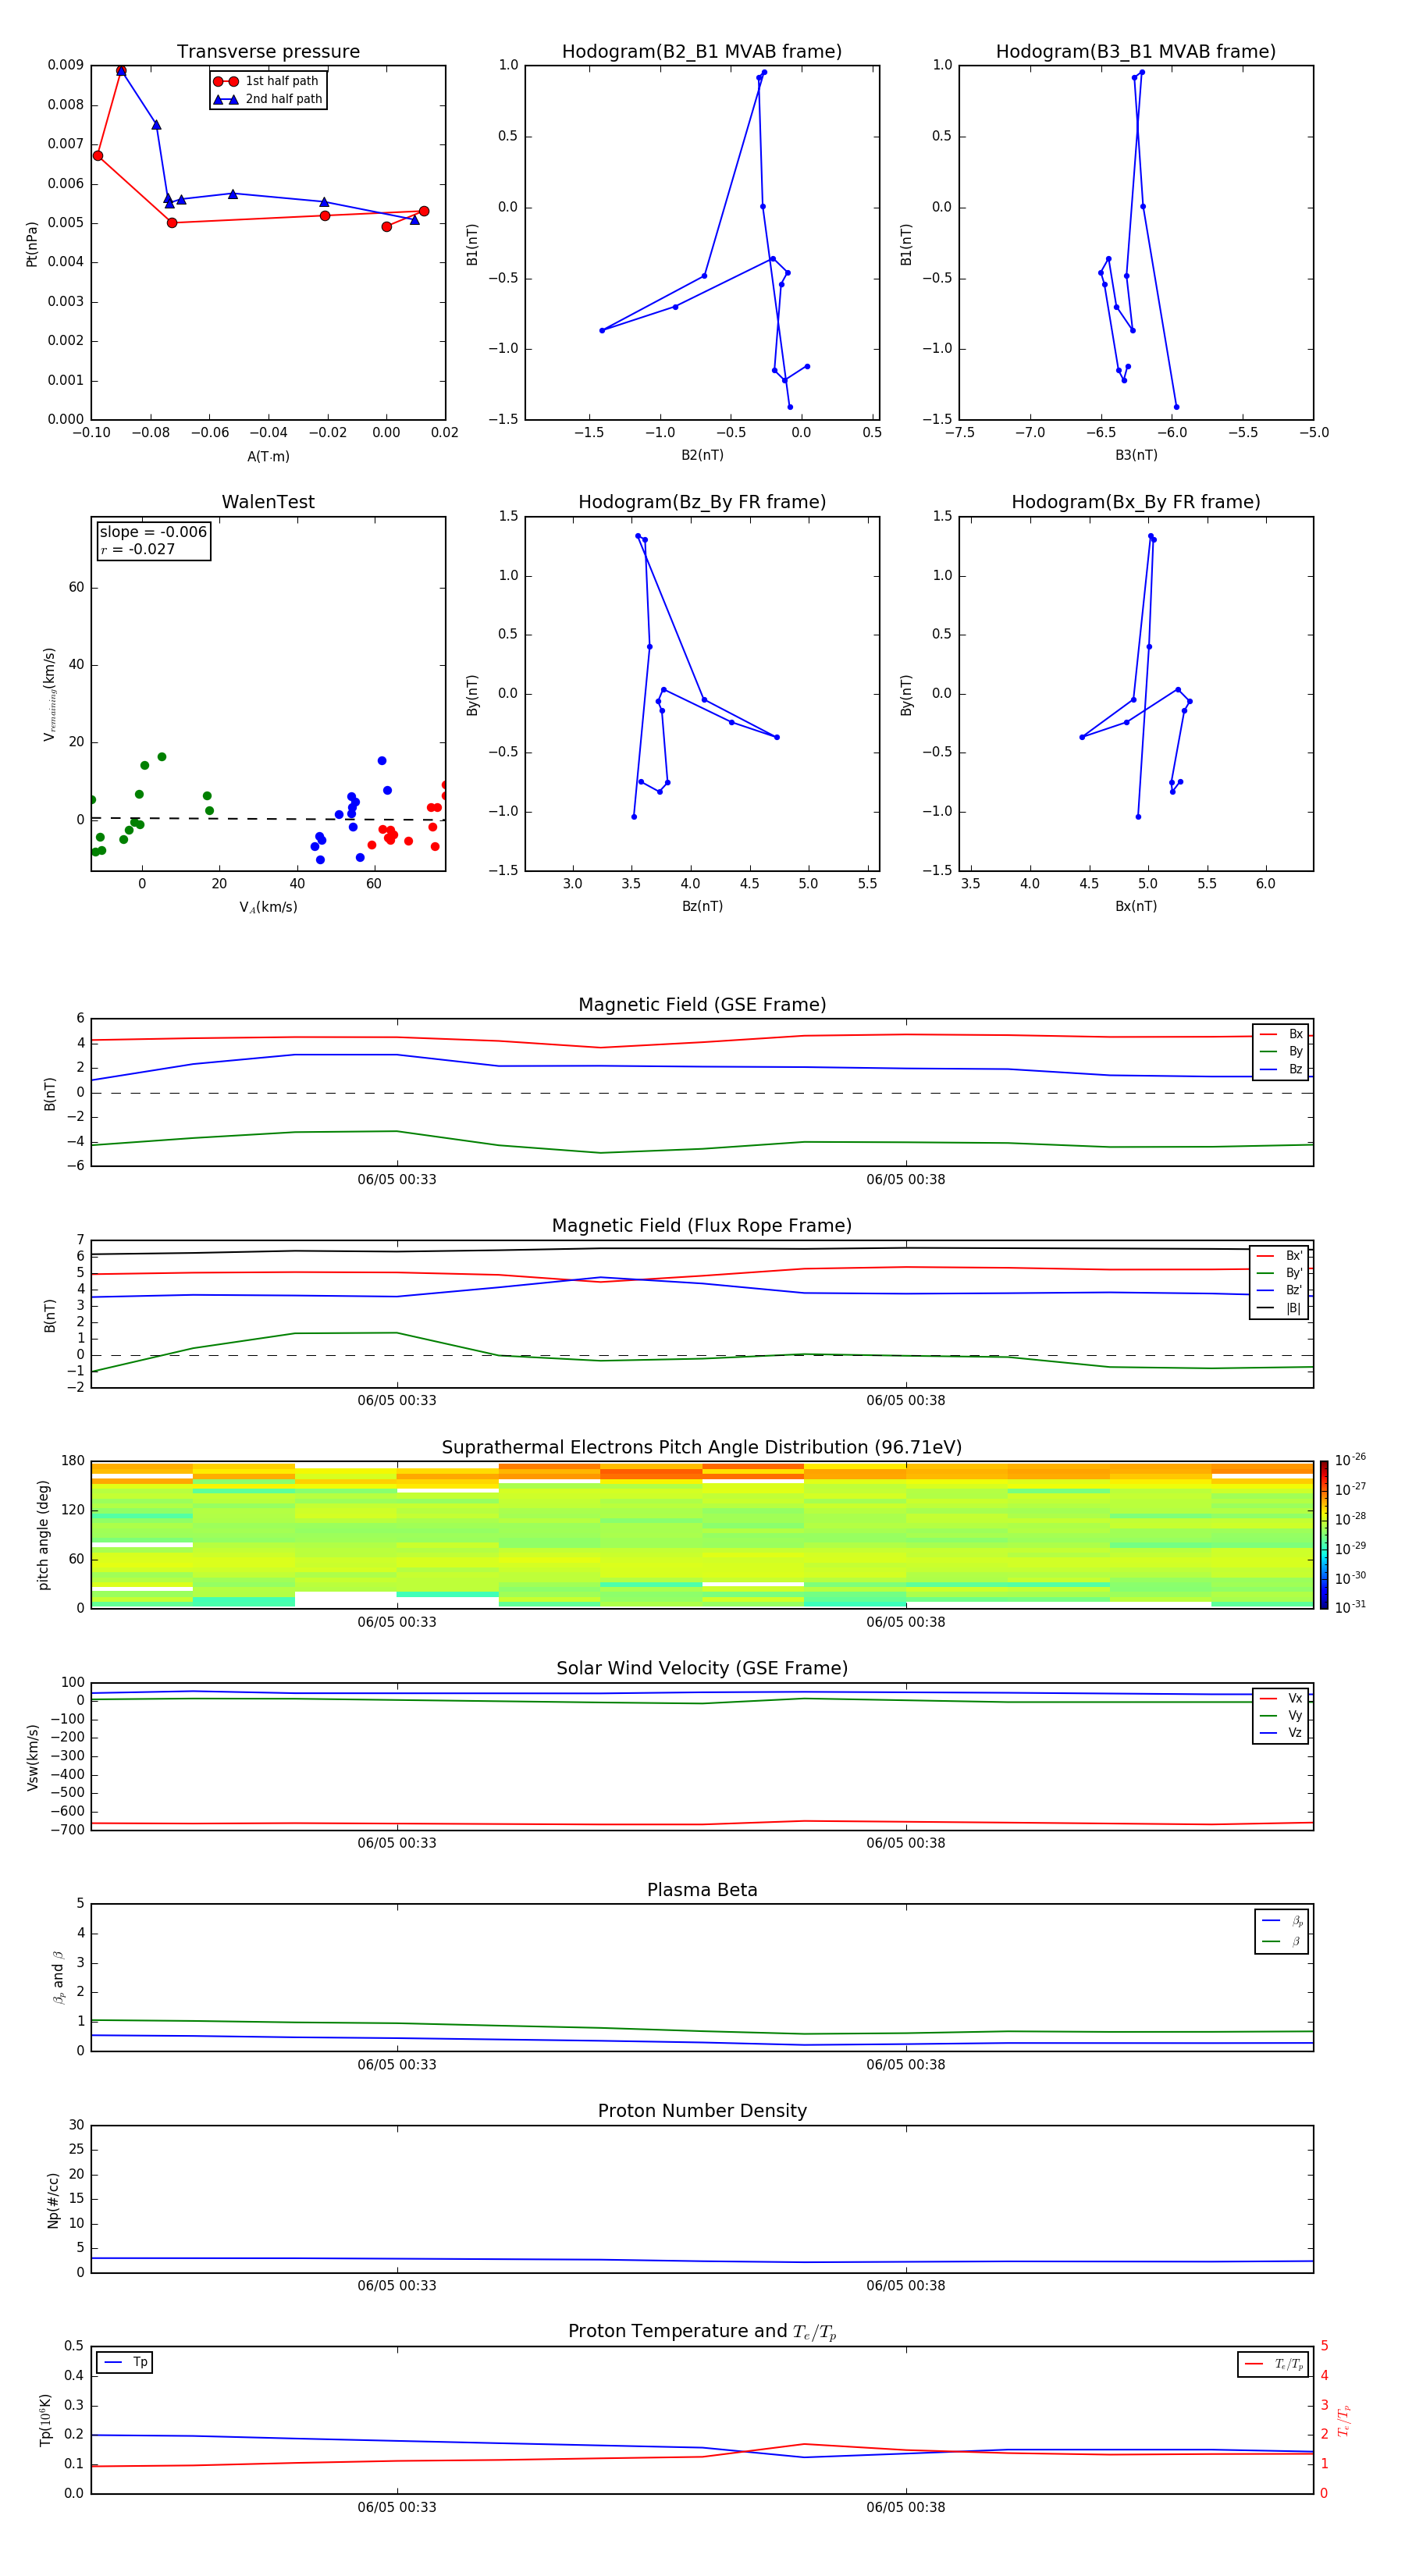Select the Vz entry in velocity legend
1405x2576 pixels.
pos(1281,1733)
